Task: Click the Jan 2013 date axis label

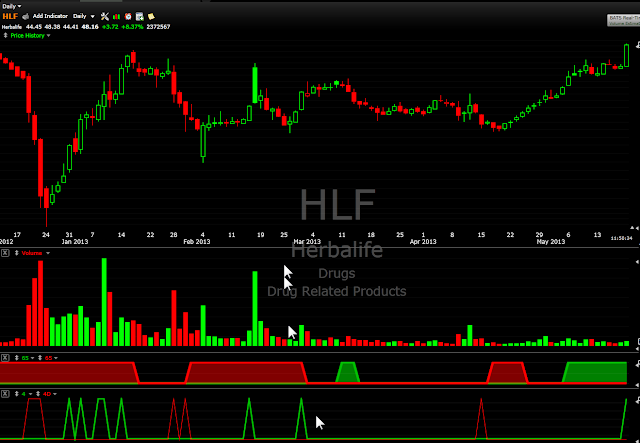Action: [x=75, y=242]
